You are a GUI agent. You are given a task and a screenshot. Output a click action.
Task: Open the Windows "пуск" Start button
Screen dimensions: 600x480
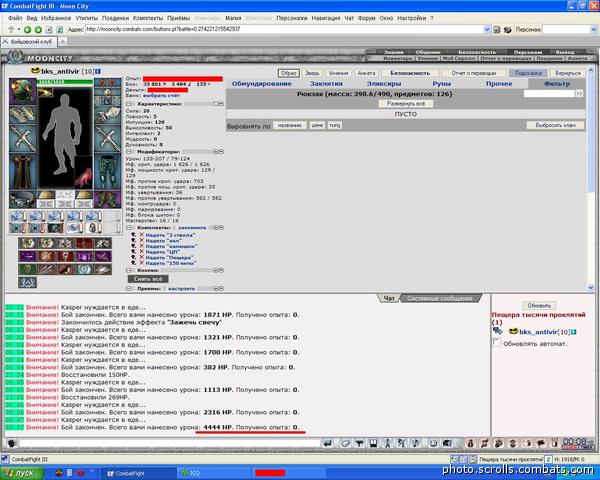[21, 473]
